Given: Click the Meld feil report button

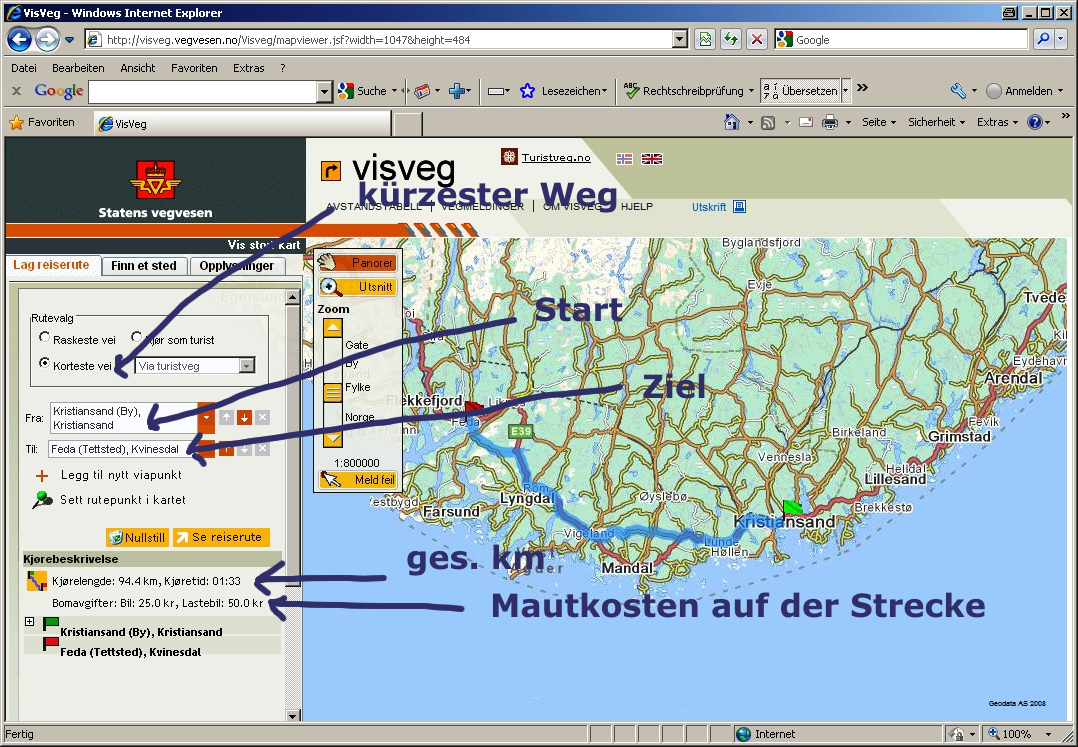Looking at the screenshot, I should (357, 480).
